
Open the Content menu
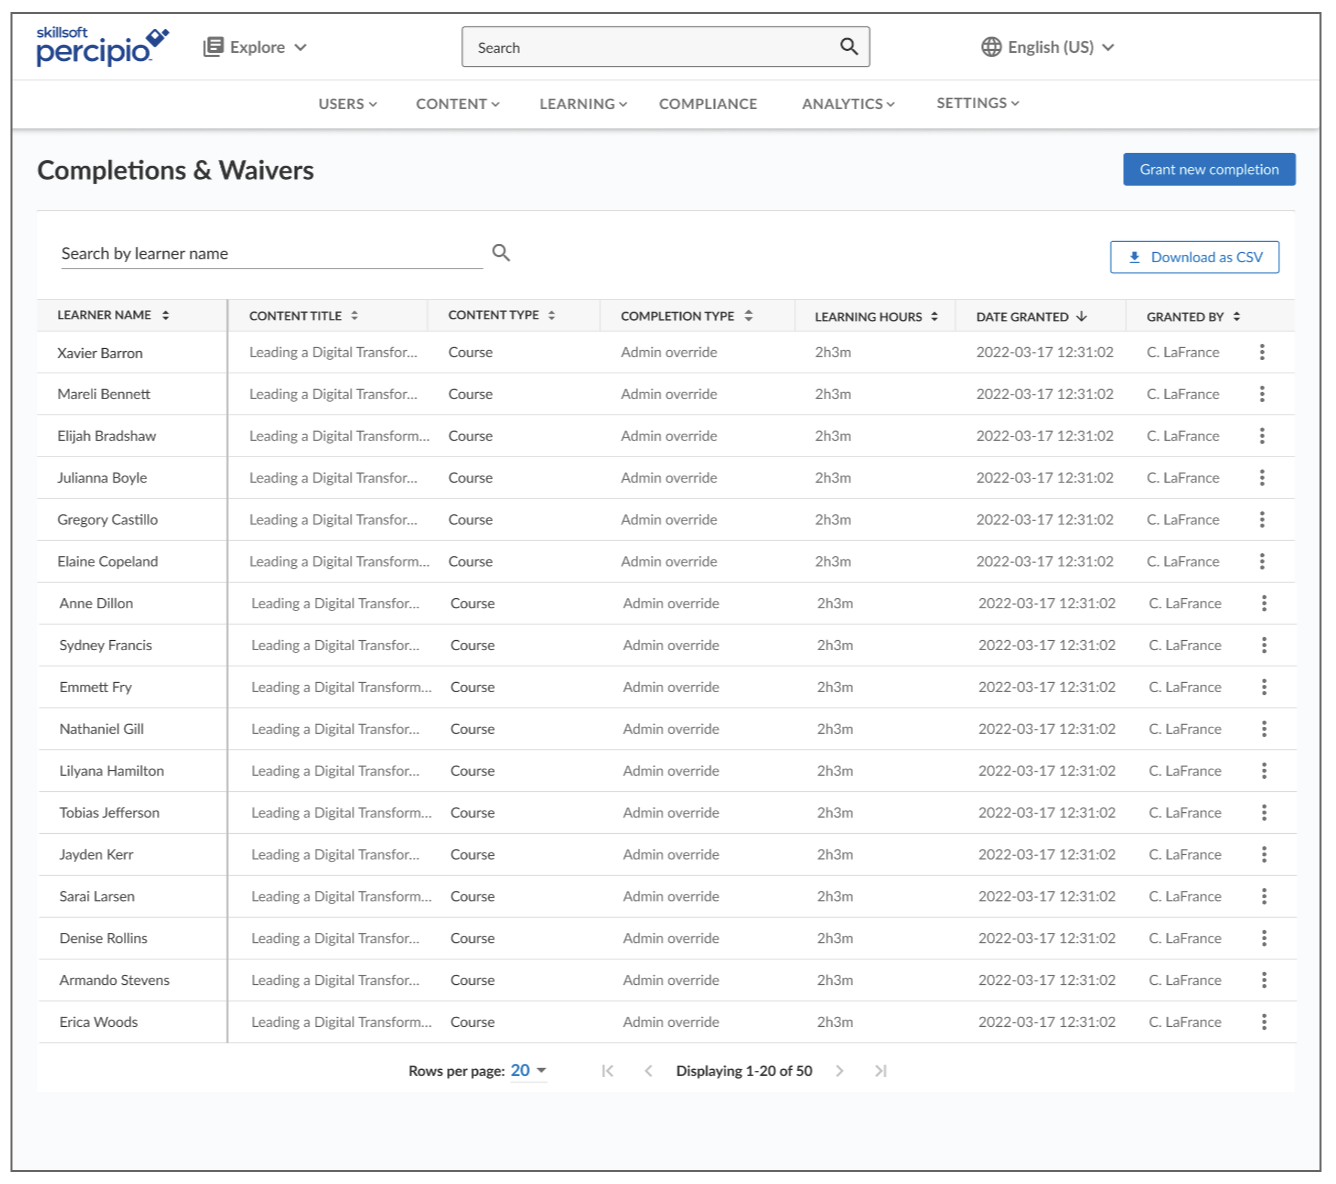pyautogui.click(x=458, y=104)
